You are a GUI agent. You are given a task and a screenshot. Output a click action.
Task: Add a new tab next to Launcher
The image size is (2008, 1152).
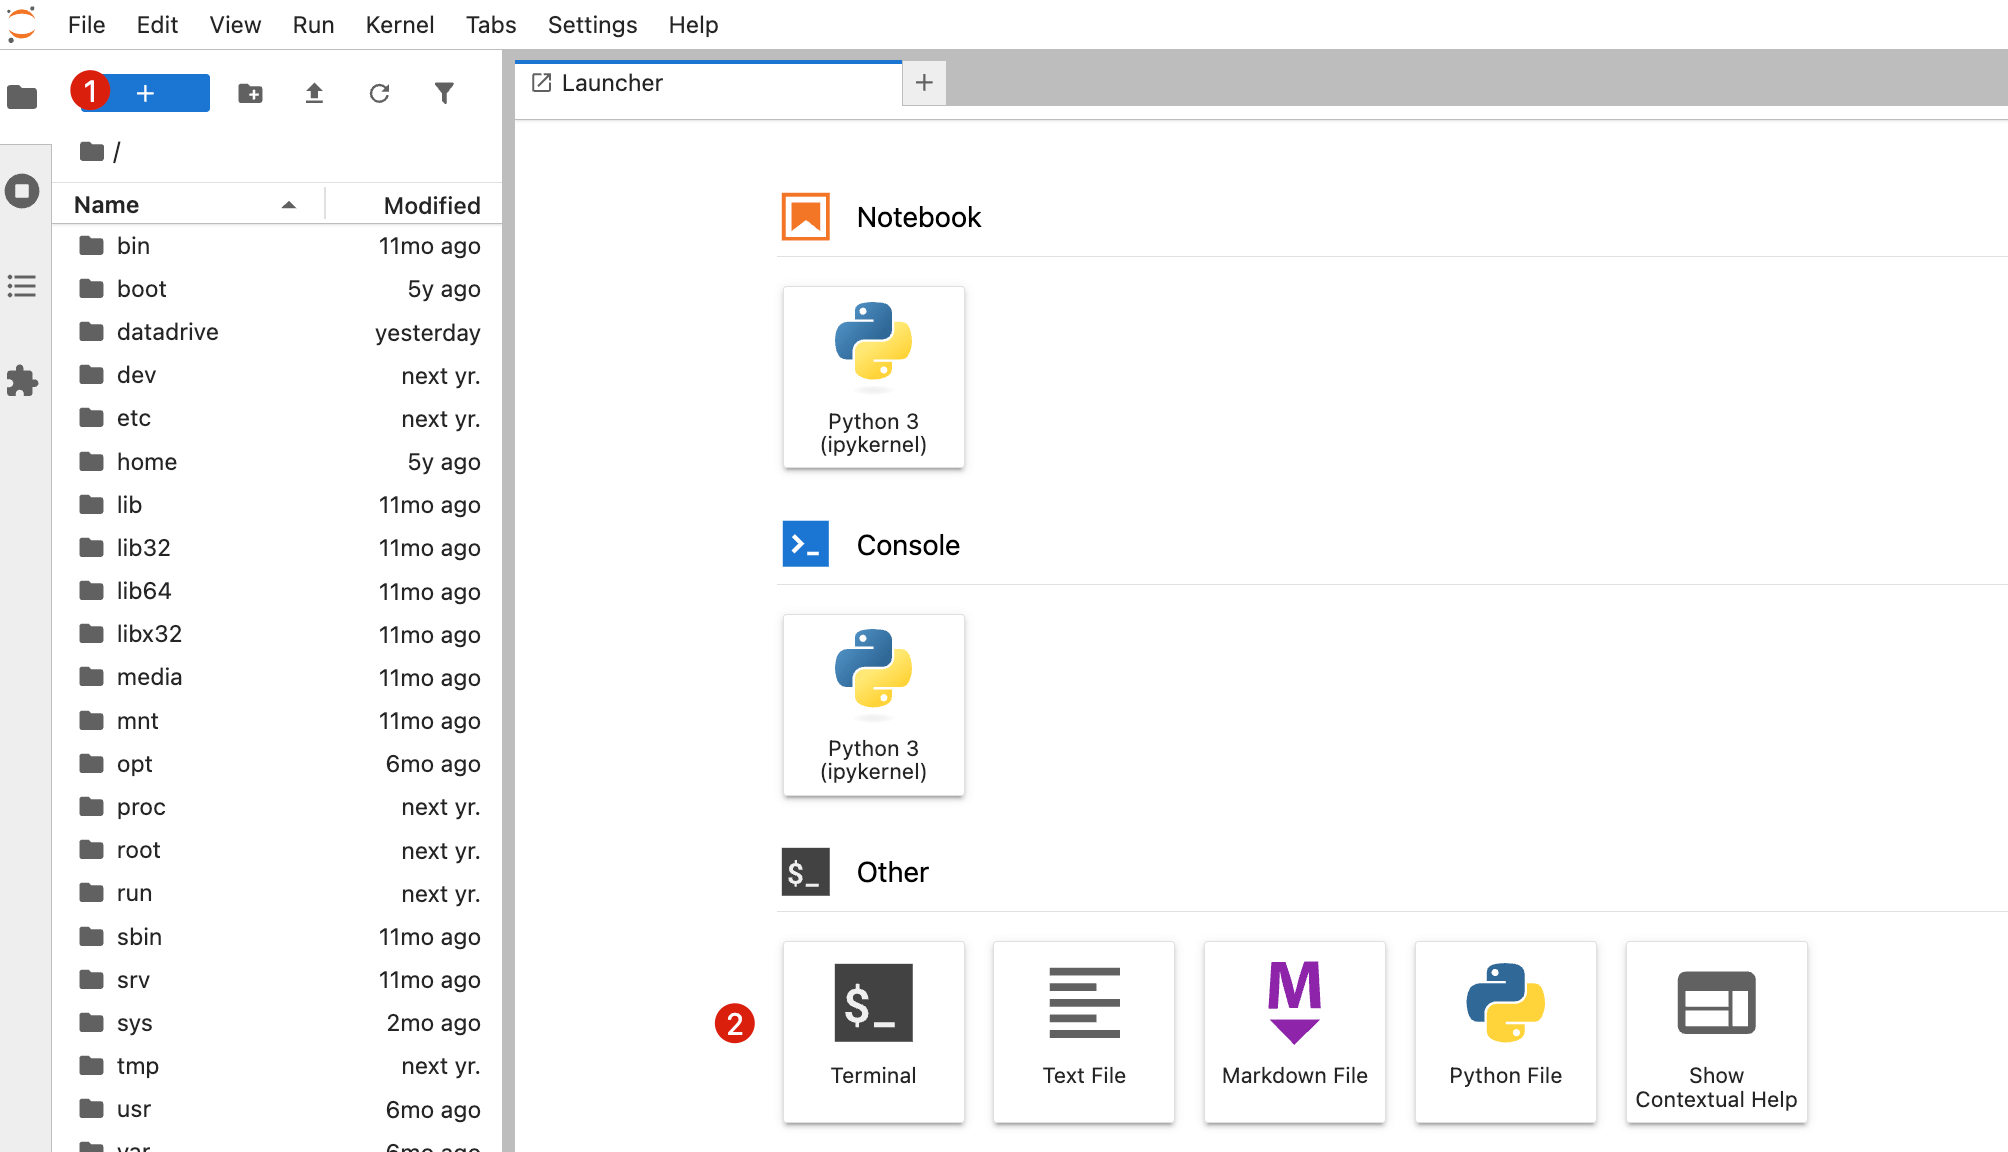click(924, 83)
